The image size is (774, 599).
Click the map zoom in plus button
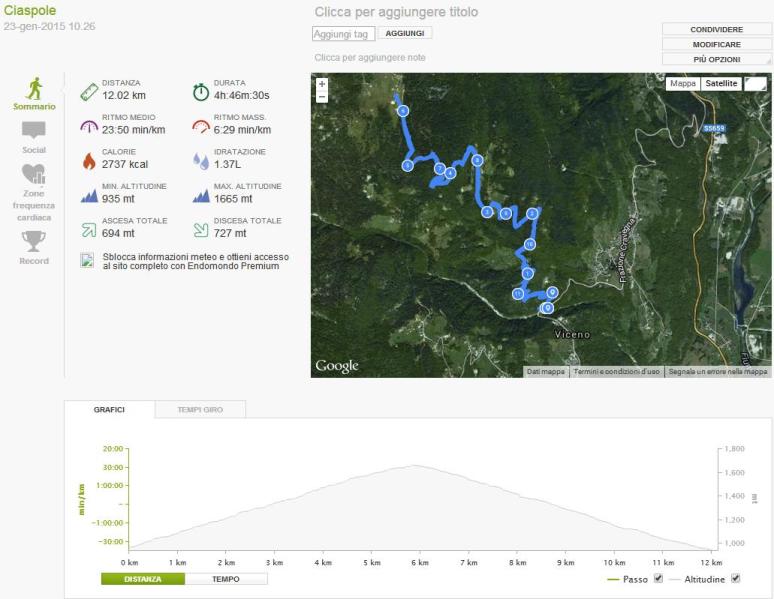(322, 85)
